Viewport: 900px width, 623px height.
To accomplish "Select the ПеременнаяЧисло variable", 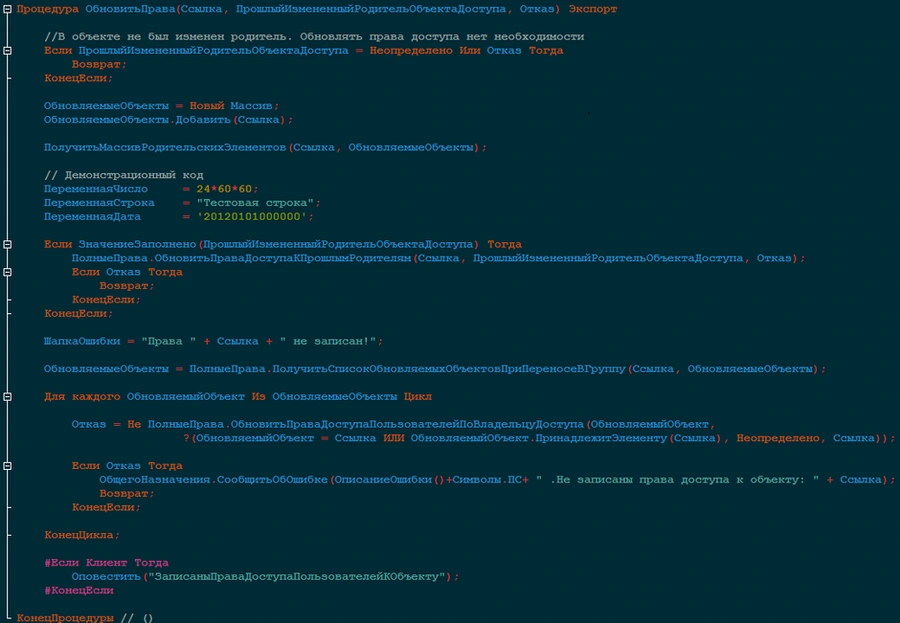I will 95,189.
